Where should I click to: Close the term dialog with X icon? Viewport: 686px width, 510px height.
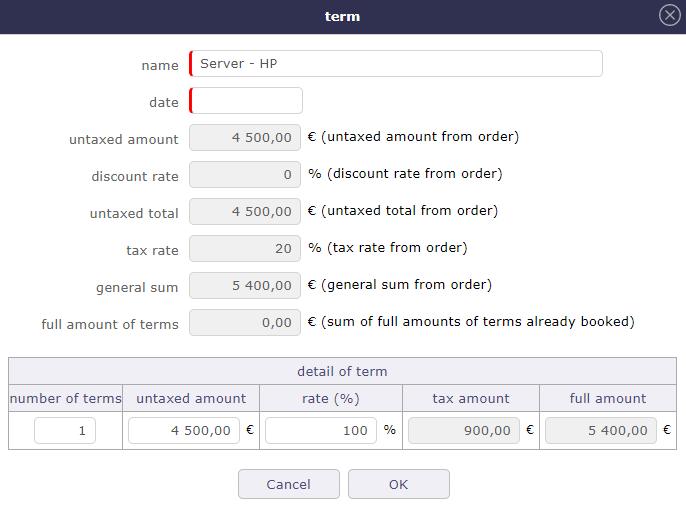669,15
